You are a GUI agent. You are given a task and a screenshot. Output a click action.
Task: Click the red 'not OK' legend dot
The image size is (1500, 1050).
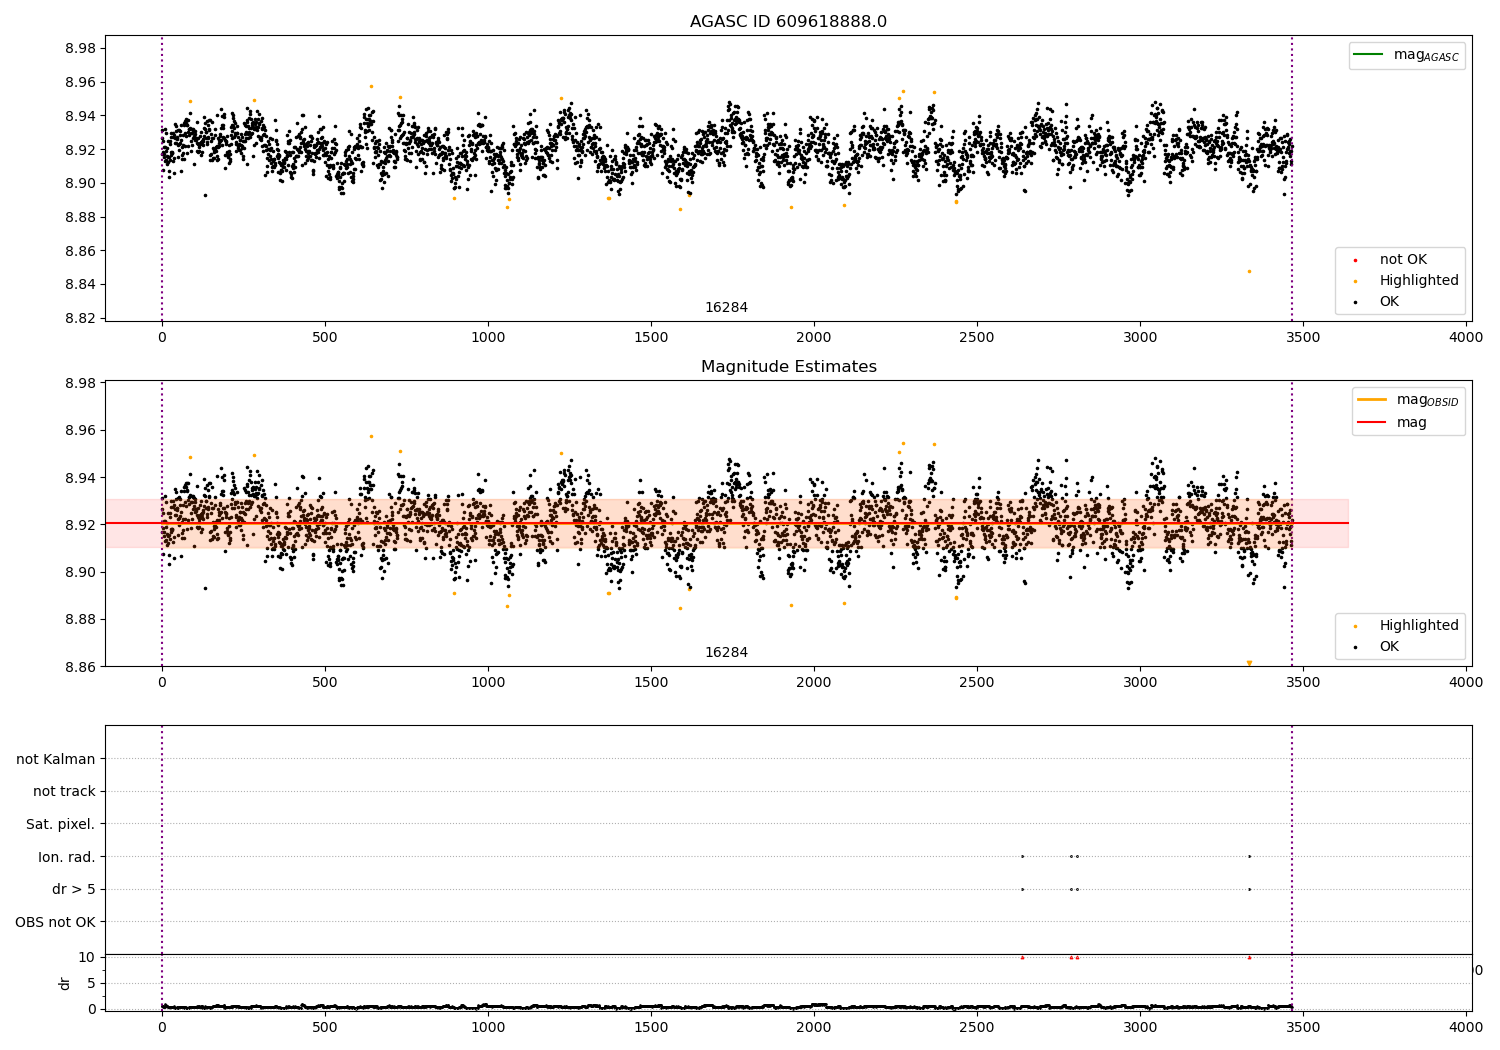(x=1355, y=261)
